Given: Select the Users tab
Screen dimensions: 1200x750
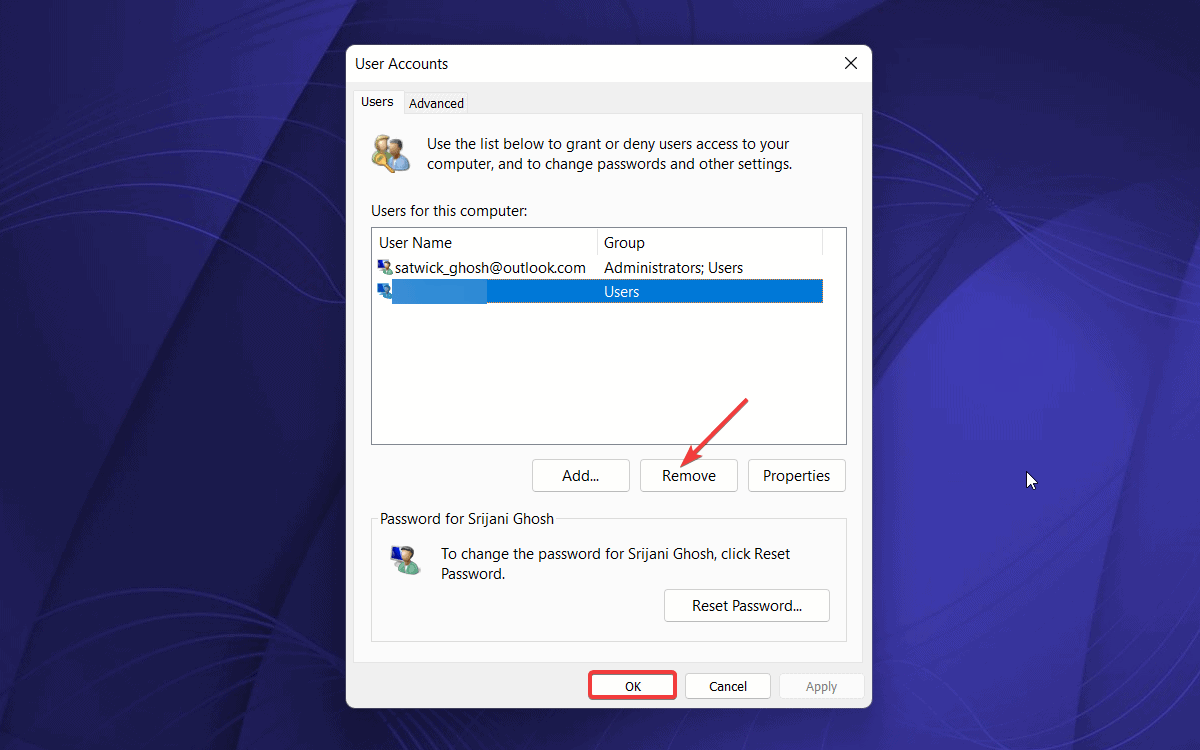Looking at the screenshot, I should pyautogui.click(x=377, y=101).
